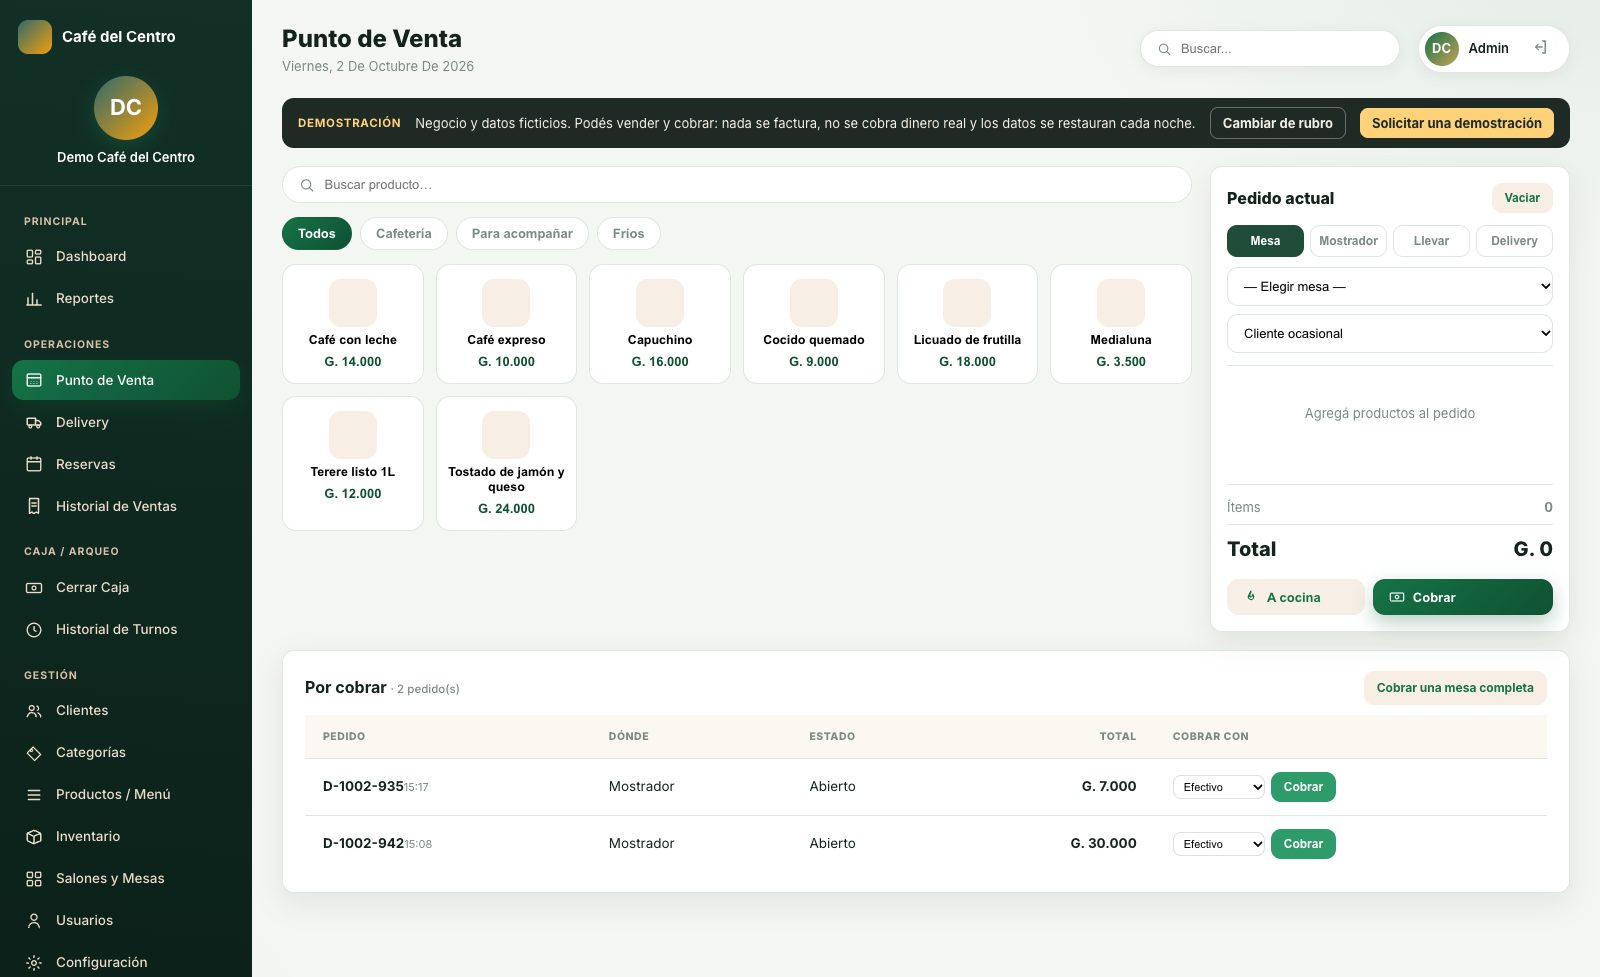1600x977 pixels.
Task: Click the Historial de Ventas receipt icon
Action: pyautogui.click(x=34, y=507)
